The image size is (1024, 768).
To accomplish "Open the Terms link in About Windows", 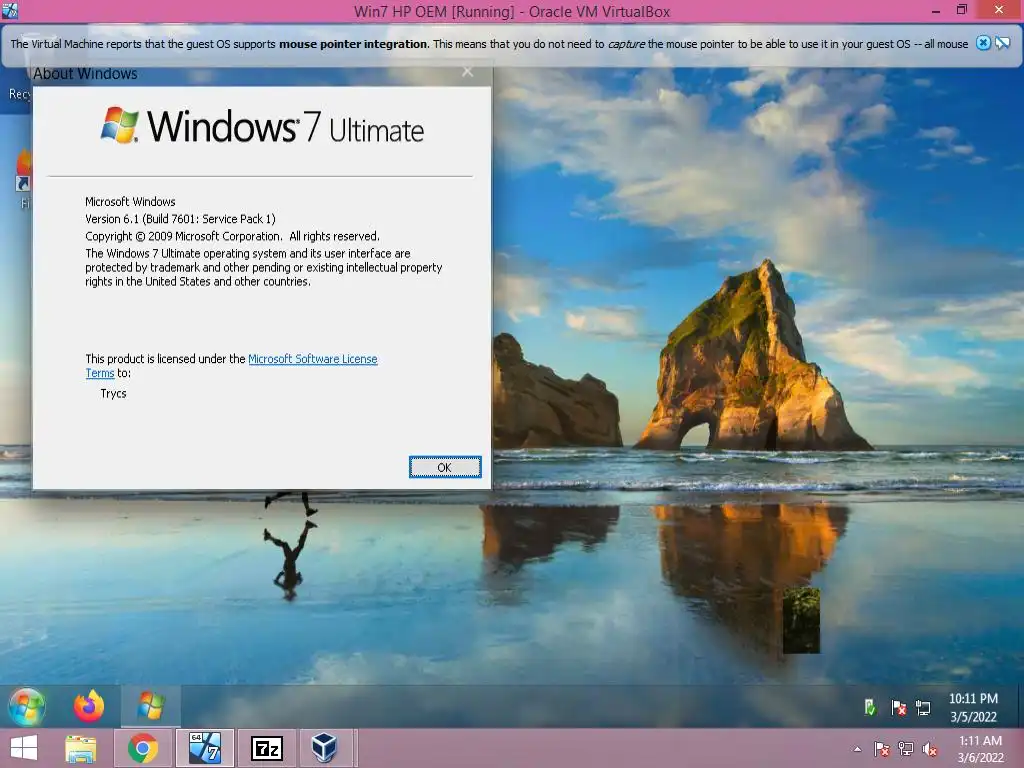I will click(100, 373).
